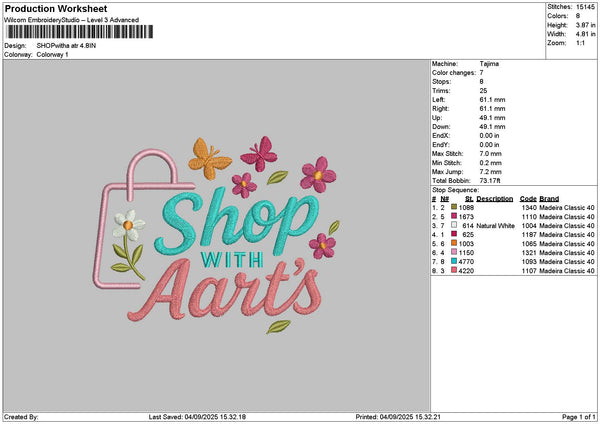Click 'Page 1 of 1' in footer
The image size is (600, 424).
579,417
